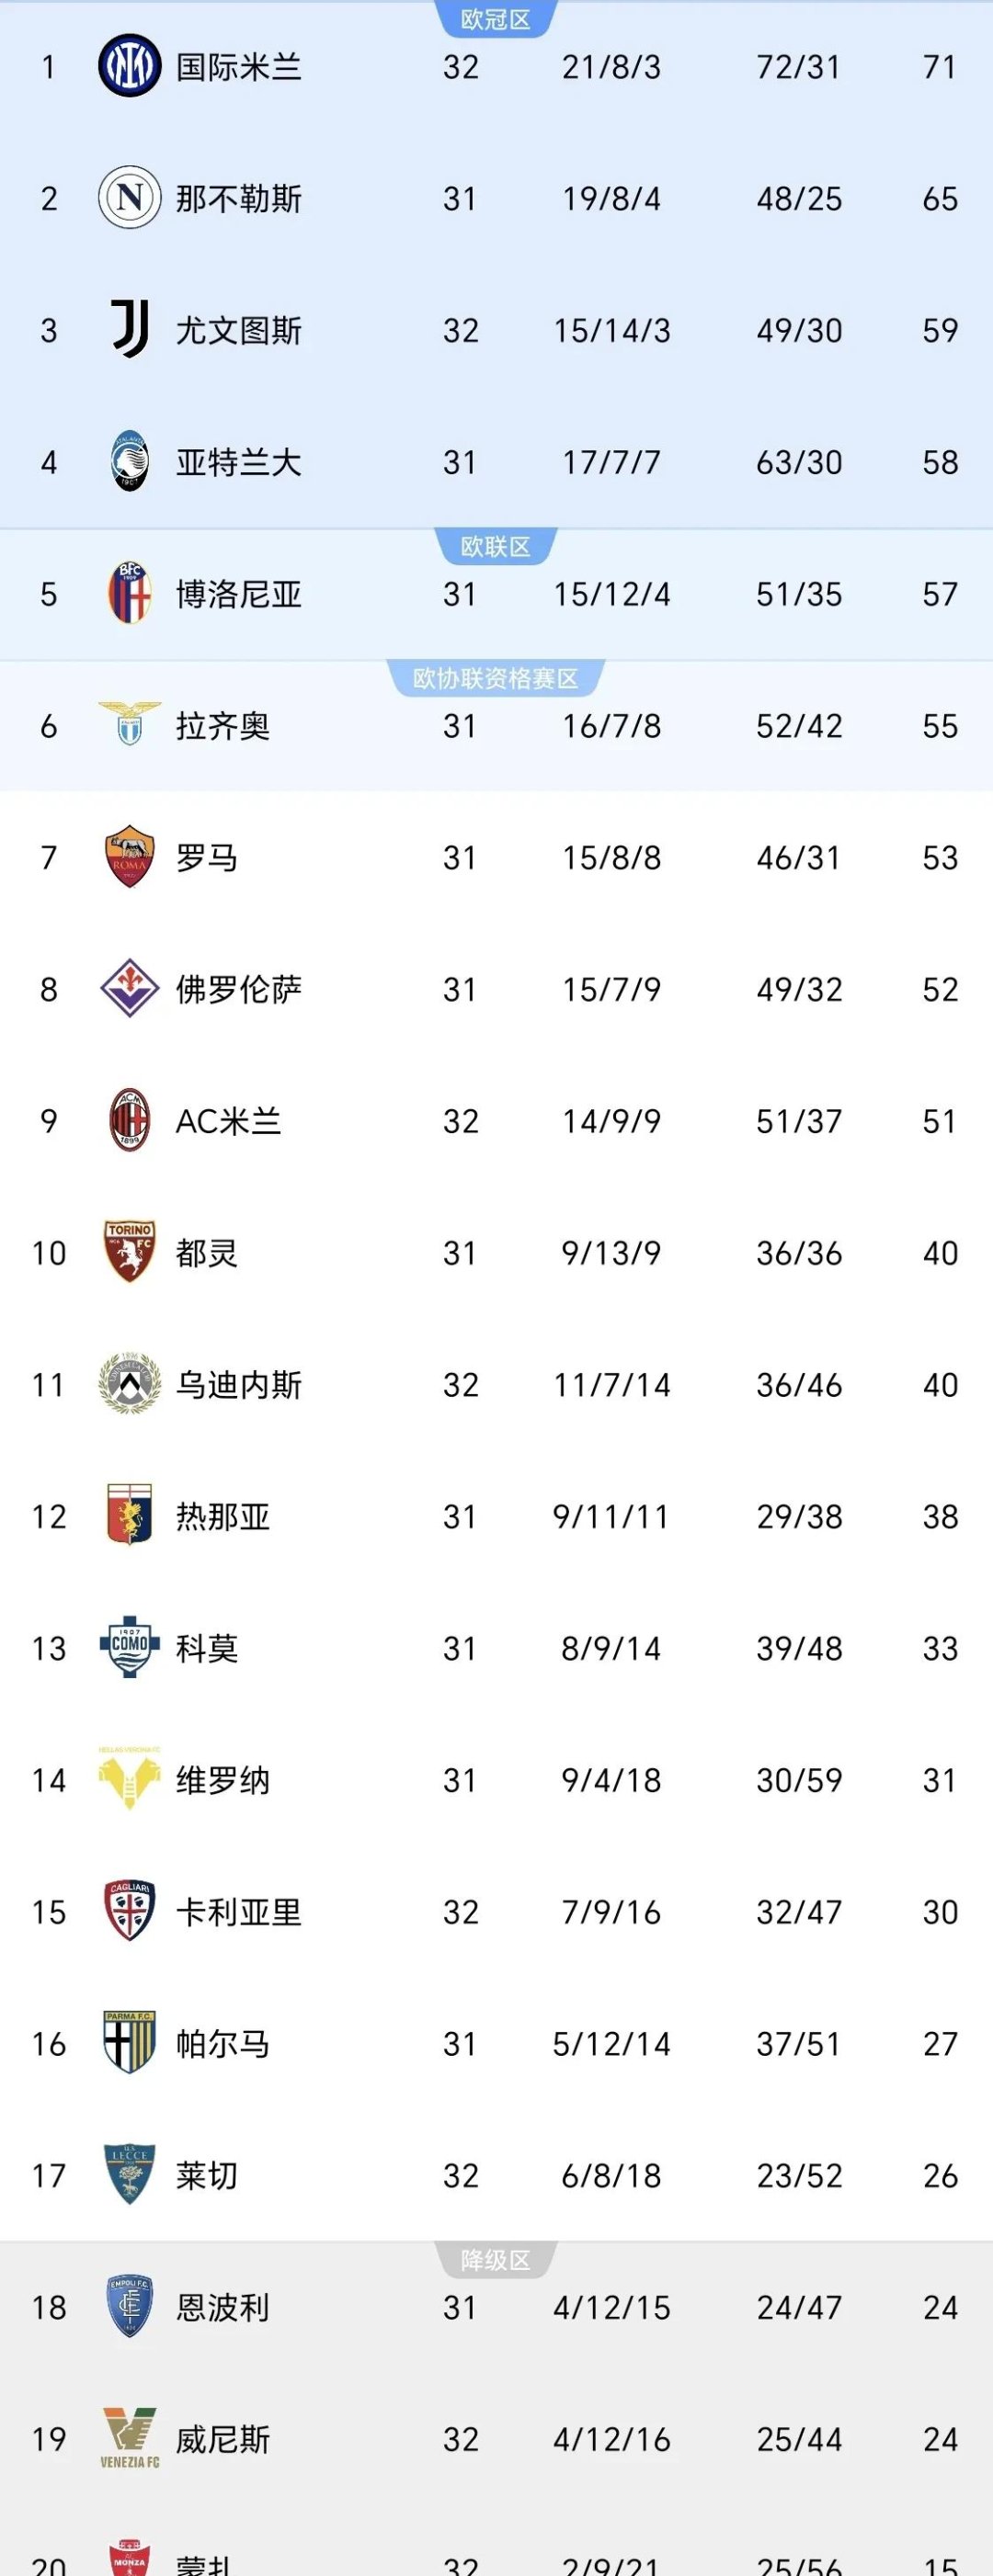Screen dimensions: 993x2576
Task: Click the Napoli club badge
Action: [130, 198]
